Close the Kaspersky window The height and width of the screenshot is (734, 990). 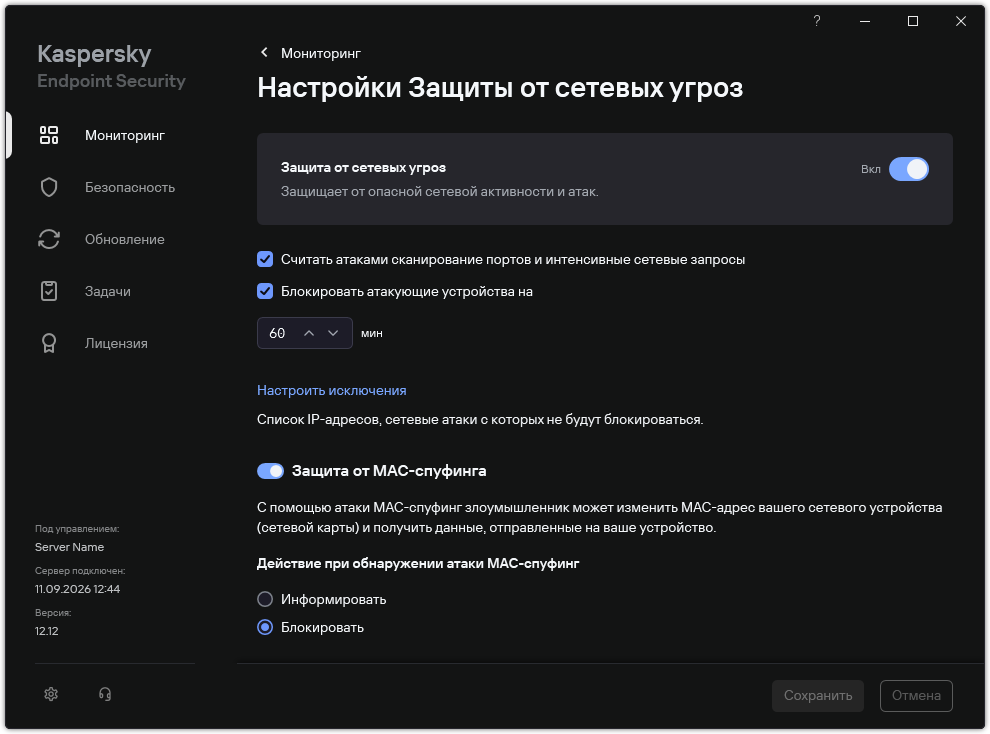(961, 21)
